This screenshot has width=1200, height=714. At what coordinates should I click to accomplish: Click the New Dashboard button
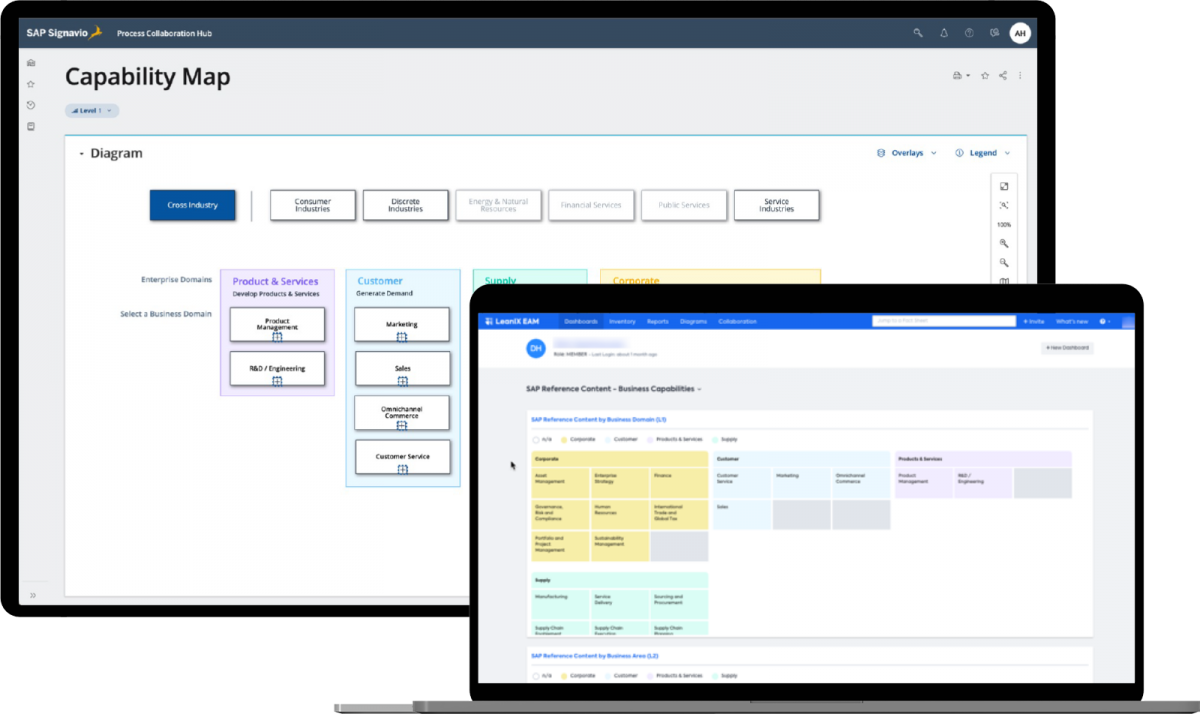1066,347
